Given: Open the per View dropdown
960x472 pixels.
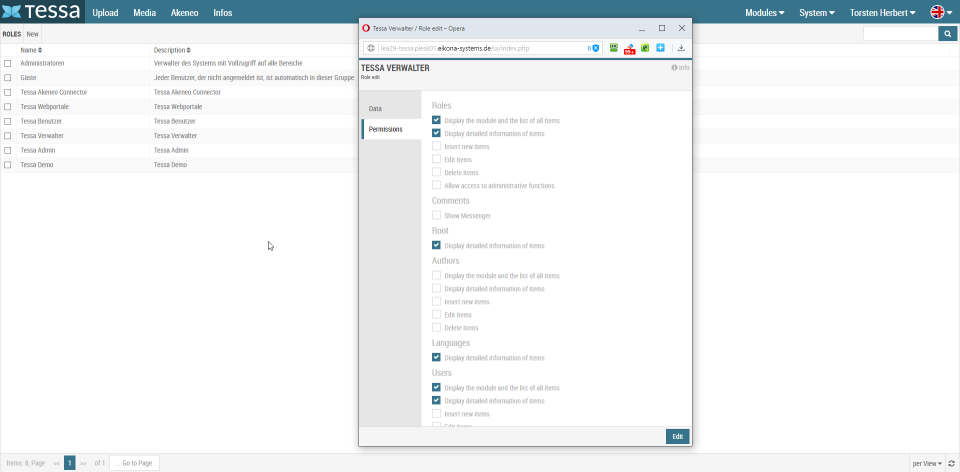Looking at the screenshot, I should coord(927,463).
